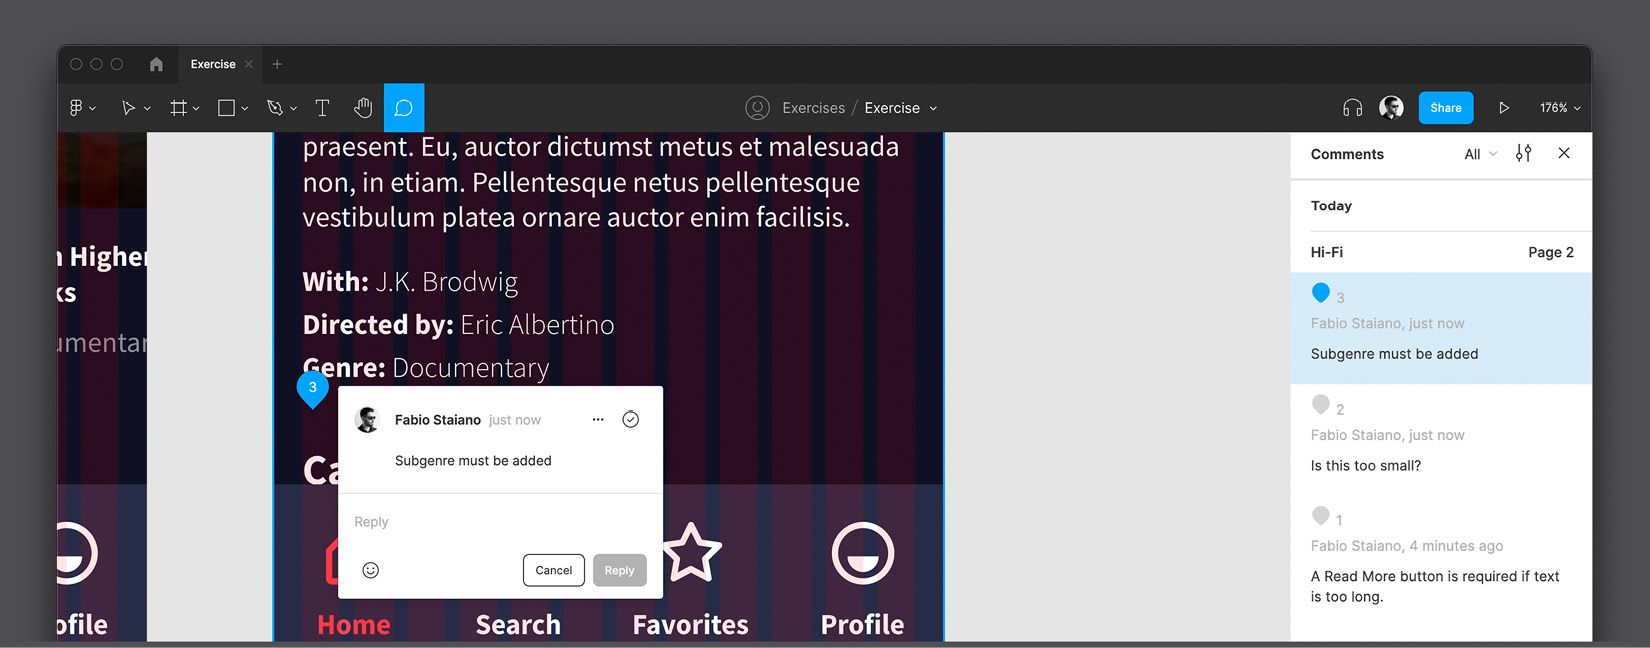Screen dimensions: 1650x648
Task: Open the audio headphones icon
Action: click(1353, 108)
